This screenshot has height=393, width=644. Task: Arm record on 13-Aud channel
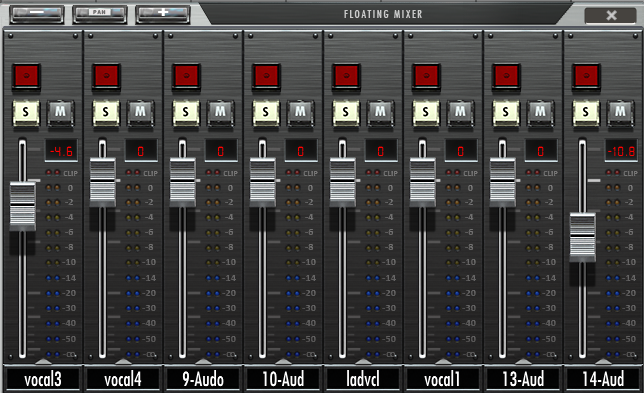[x=506, y=76]
